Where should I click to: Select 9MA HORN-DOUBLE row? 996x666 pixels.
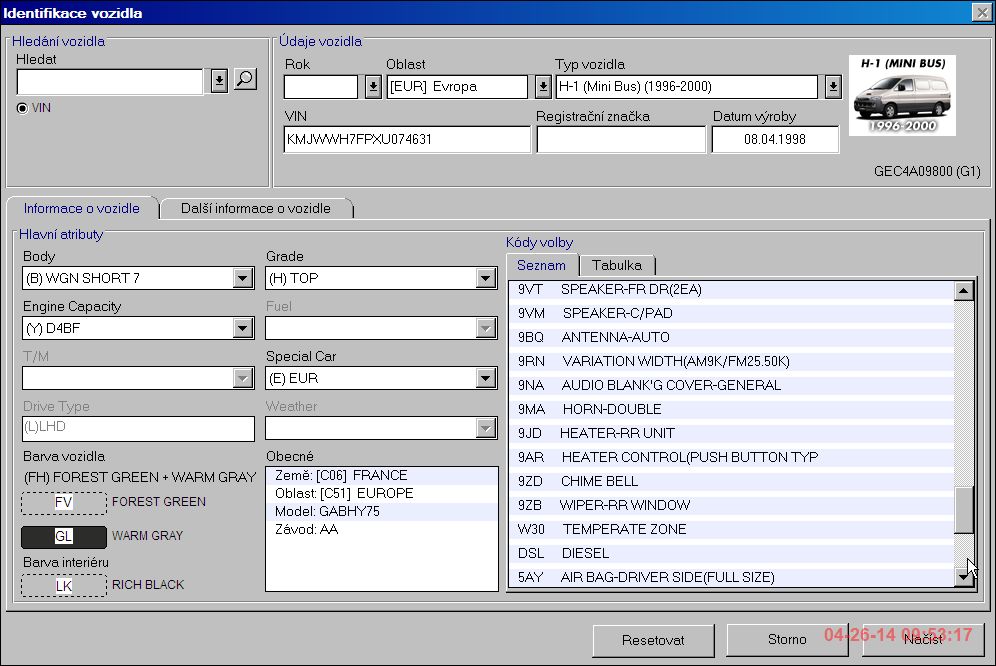(731, 409)
